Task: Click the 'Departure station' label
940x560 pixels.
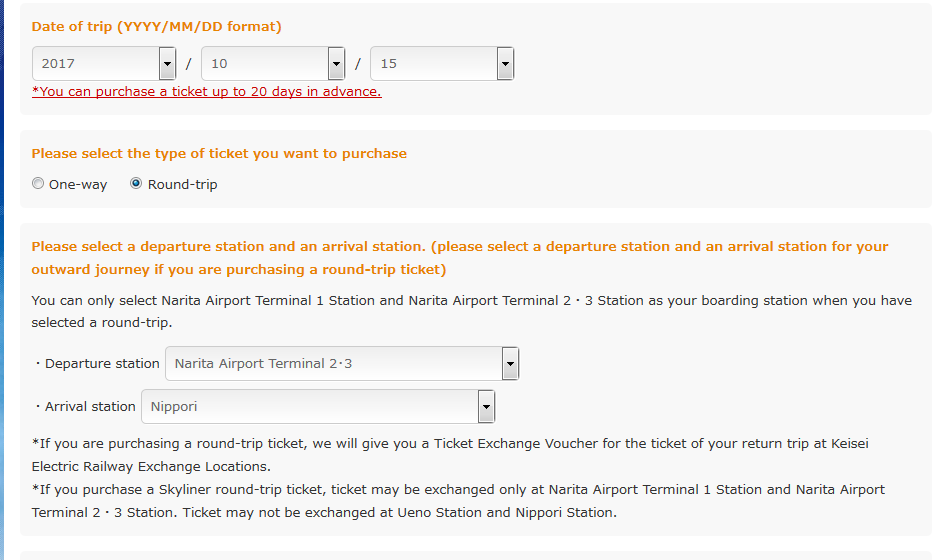Action: tap(101, 364)
